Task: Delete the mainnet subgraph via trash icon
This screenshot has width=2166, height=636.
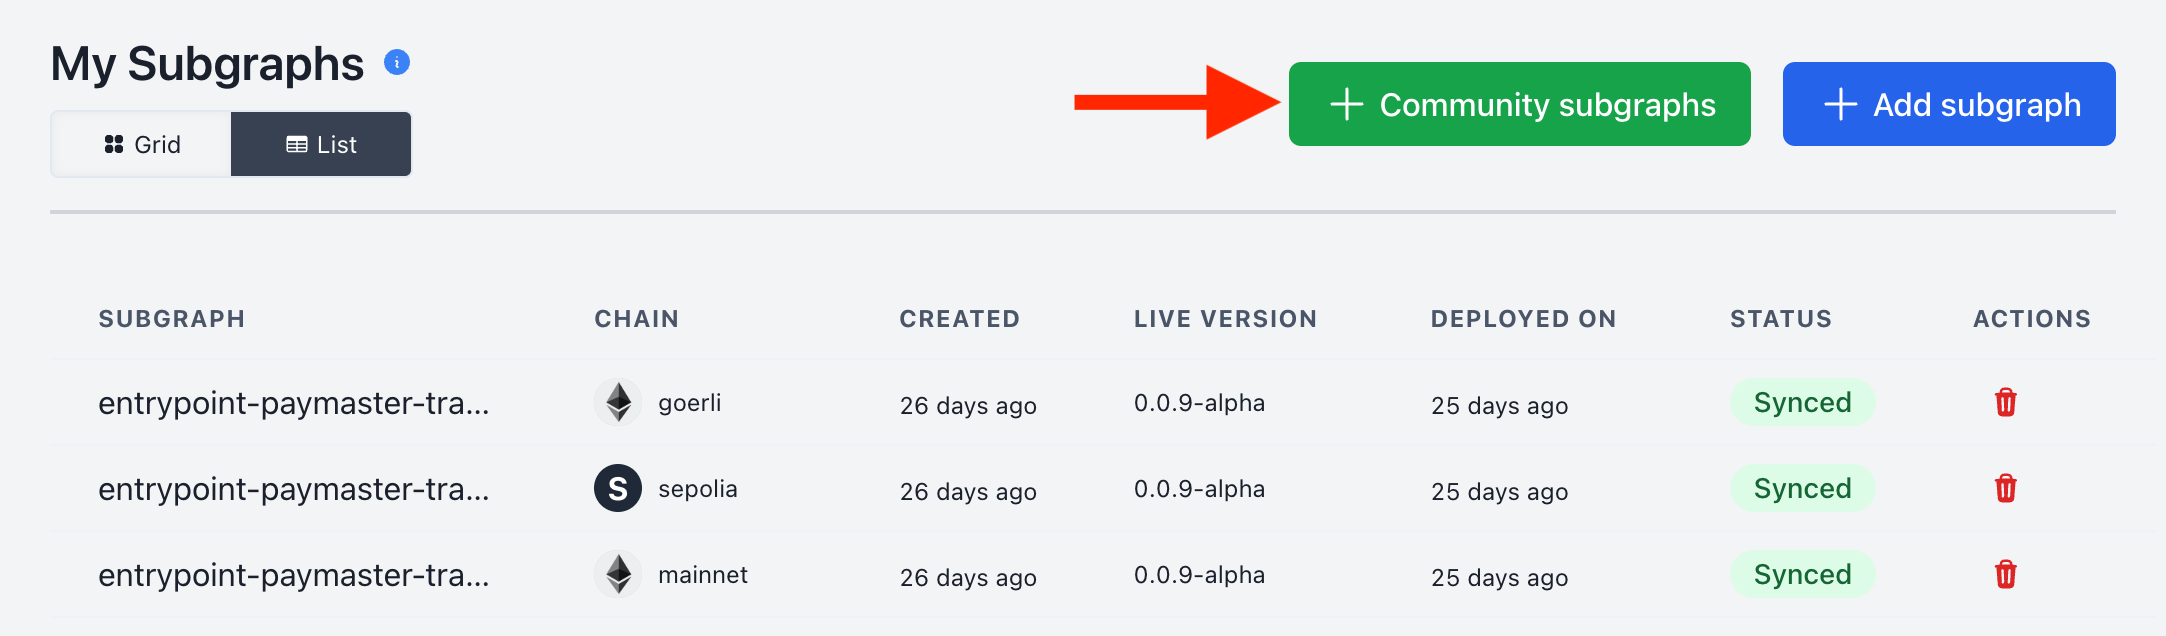Action: (2005, 575)
